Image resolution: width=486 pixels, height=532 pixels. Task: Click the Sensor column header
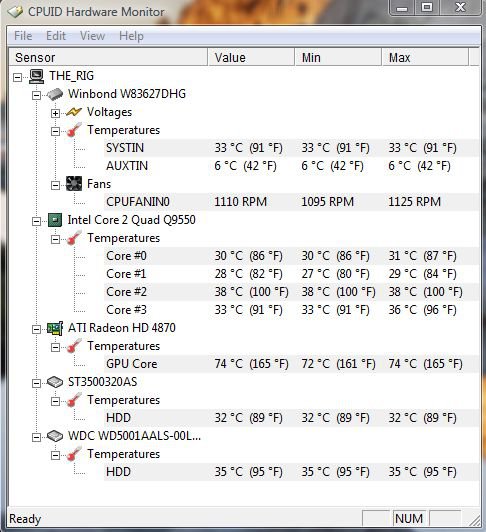coord(108,57)
